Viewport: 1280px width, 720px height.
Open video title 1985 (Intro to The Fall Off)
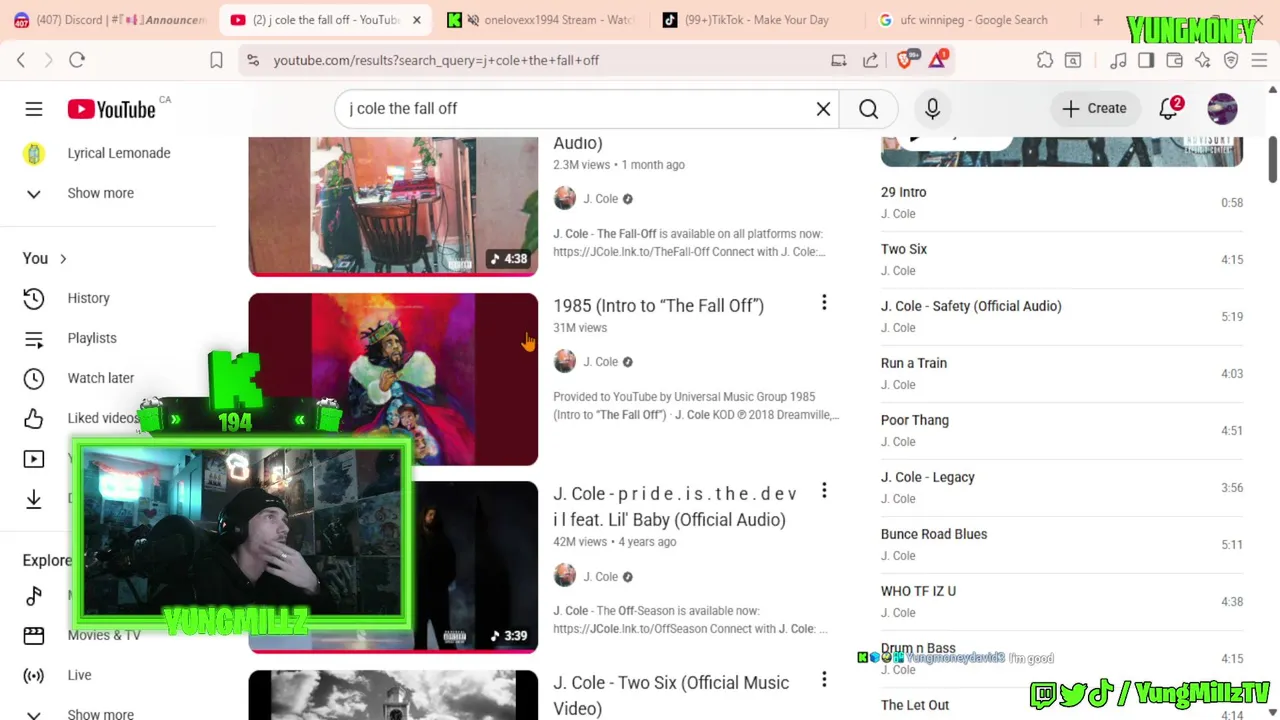pos(658,306)
